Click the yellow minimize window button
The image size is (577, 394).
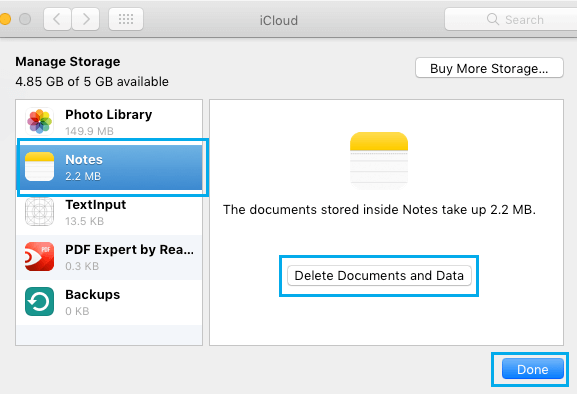5,19
